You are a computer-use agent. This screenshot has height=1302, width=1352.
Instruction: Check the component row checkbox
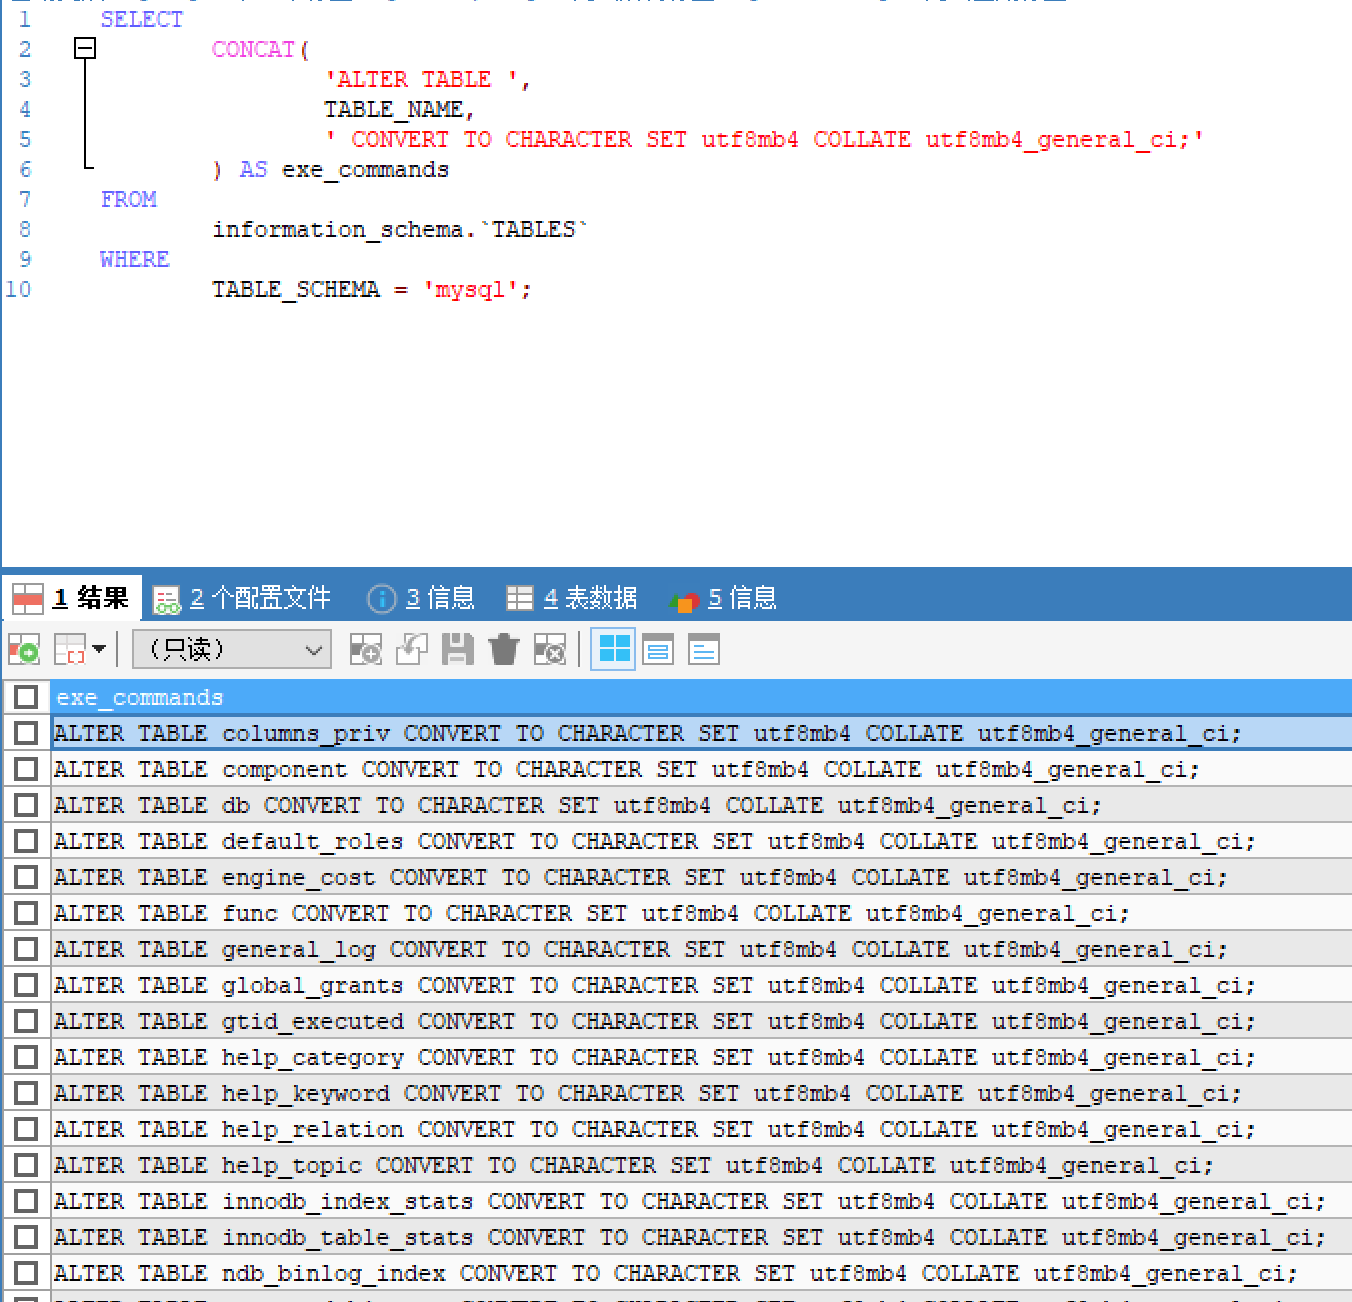26,769
